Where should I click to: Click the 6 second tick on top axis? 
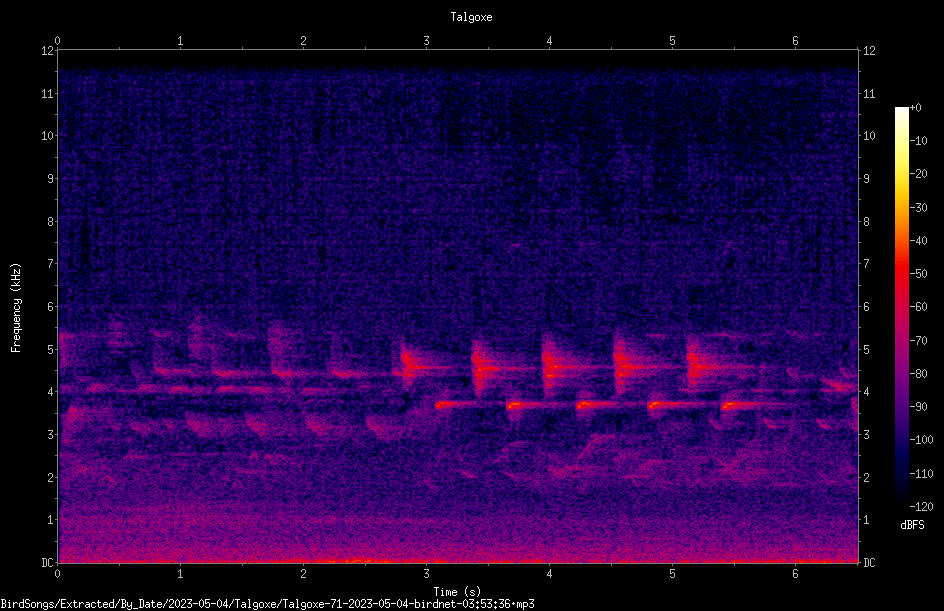click(795, 41)
